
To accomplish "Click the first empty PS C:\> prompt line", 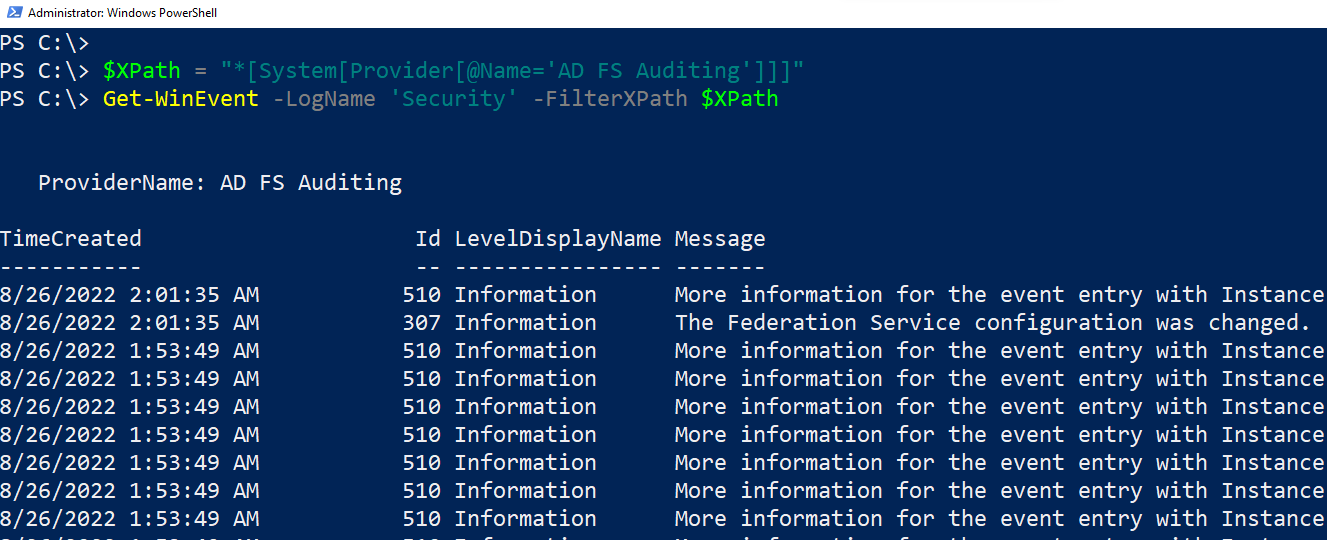I will click(x=45, y=43).
